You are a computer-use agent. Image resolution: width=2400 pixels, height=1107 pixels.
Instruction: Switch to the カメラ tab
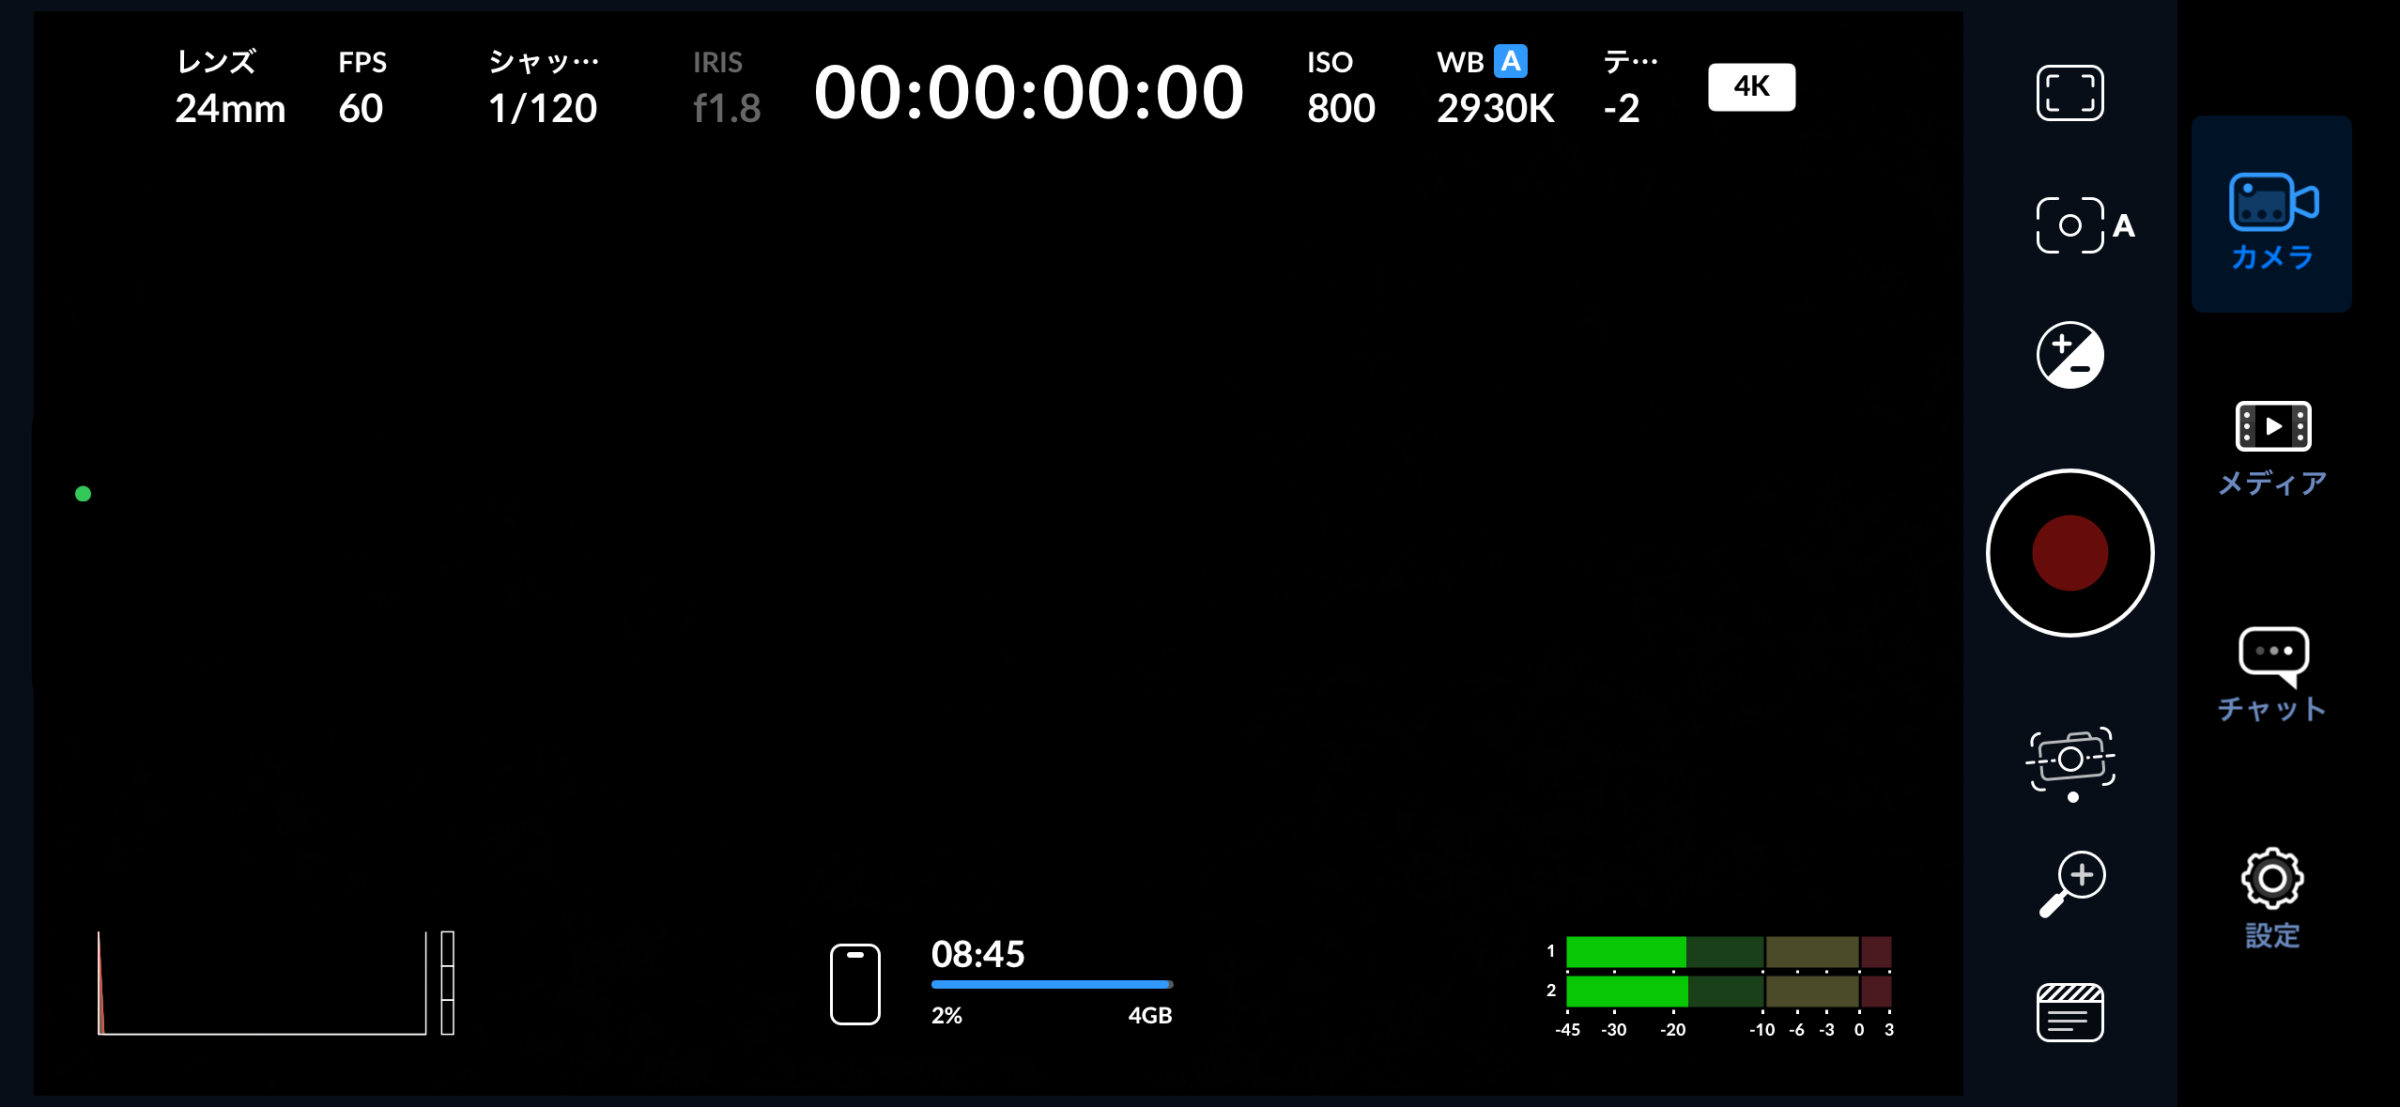(2271, 219)
